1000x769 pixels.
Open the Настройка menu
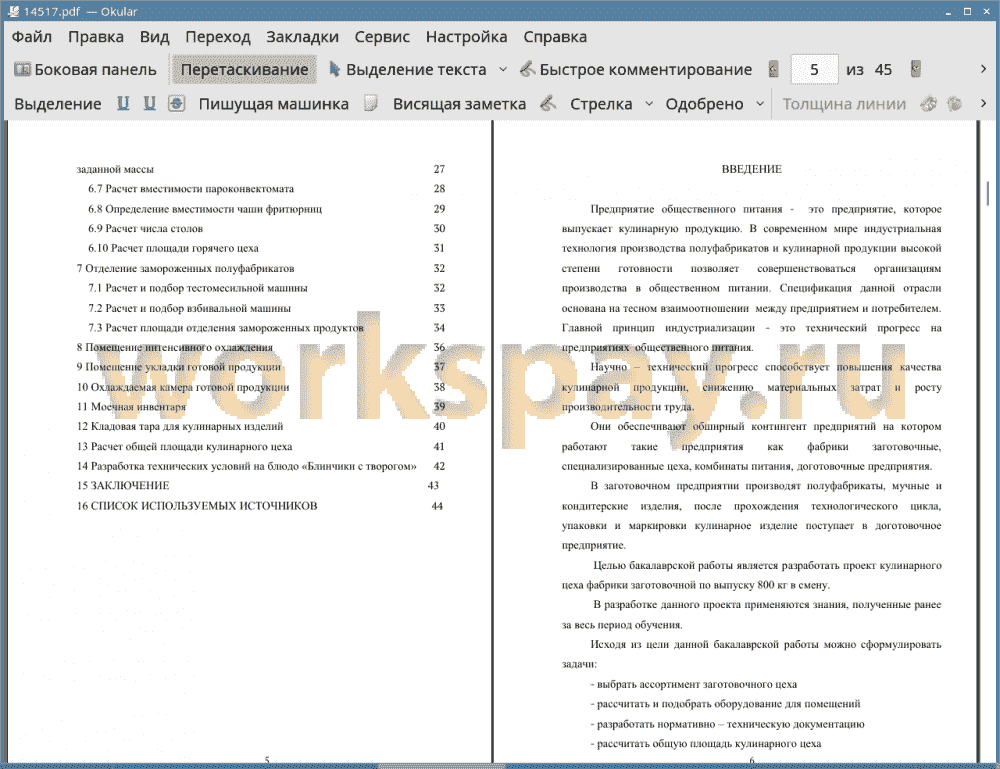point(466,37)
